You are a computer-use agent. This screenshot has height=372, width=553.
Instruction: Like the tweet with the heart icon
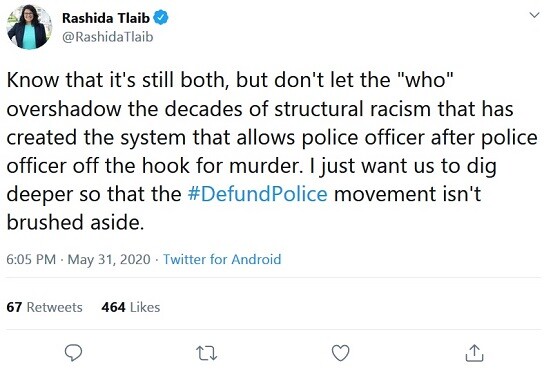341,353
